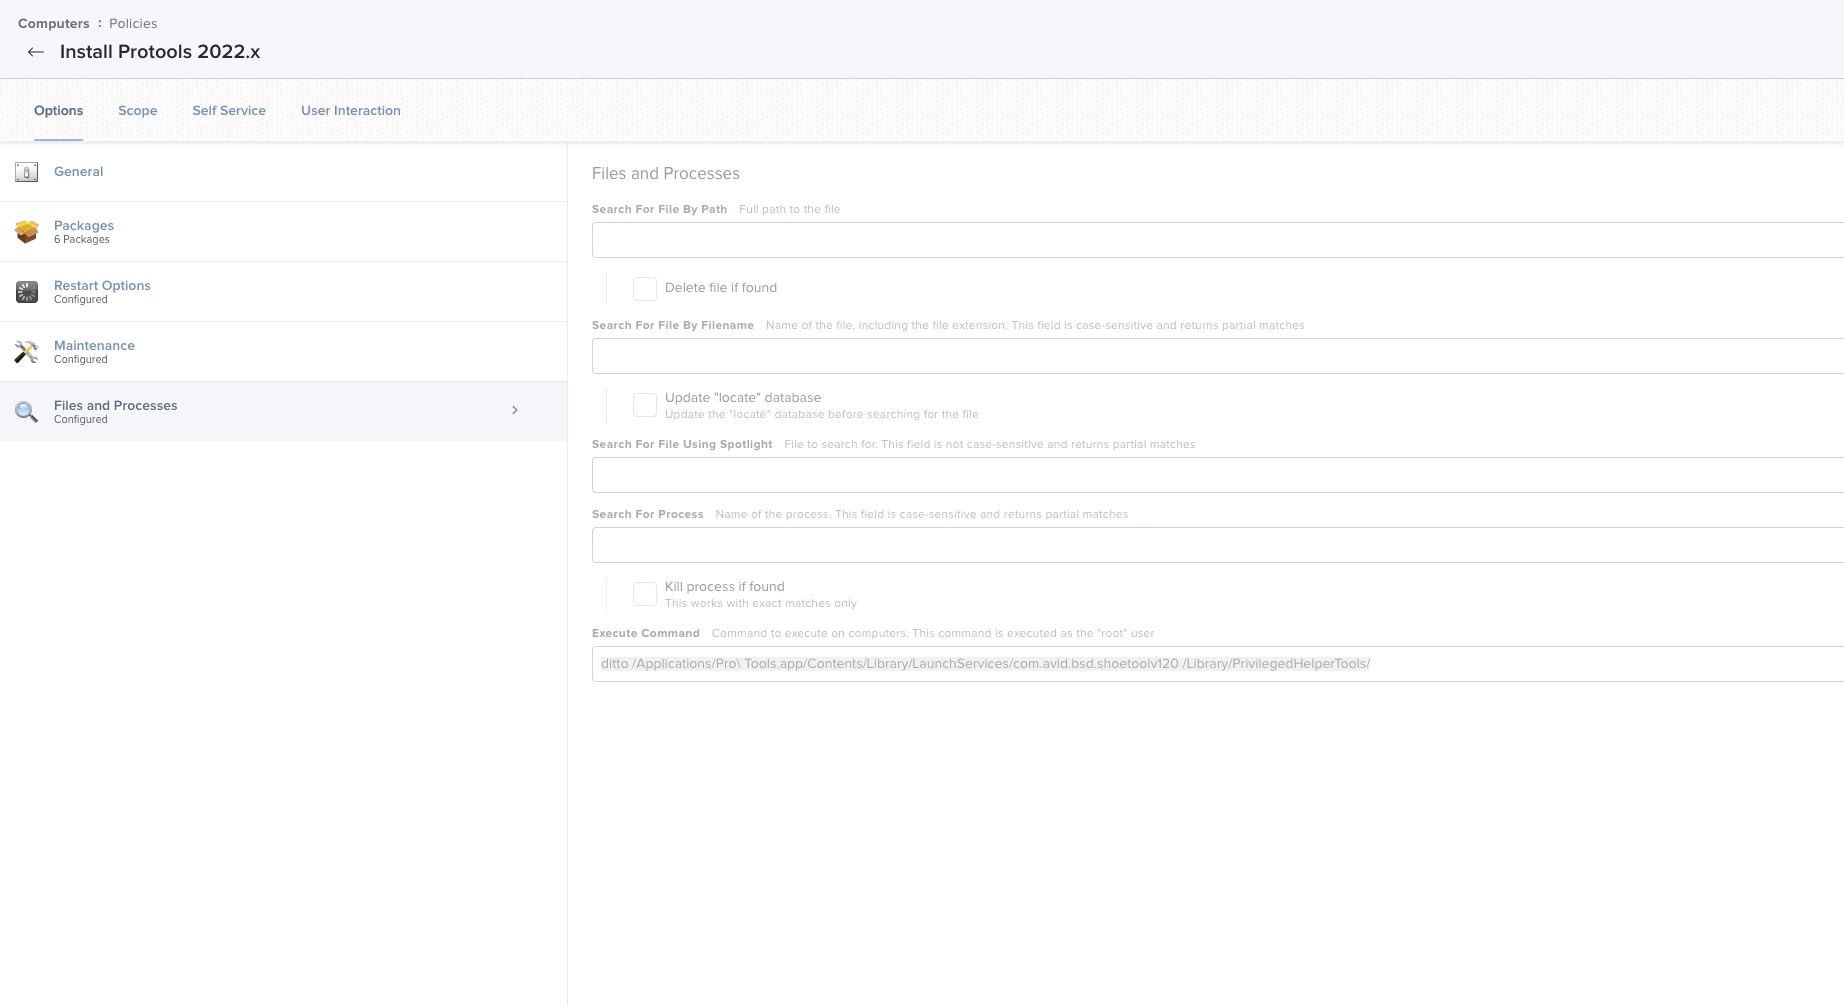Click the "Full path to the file" hint
This screenshot has width=1844, height=1006.
[x=790, y=209]
